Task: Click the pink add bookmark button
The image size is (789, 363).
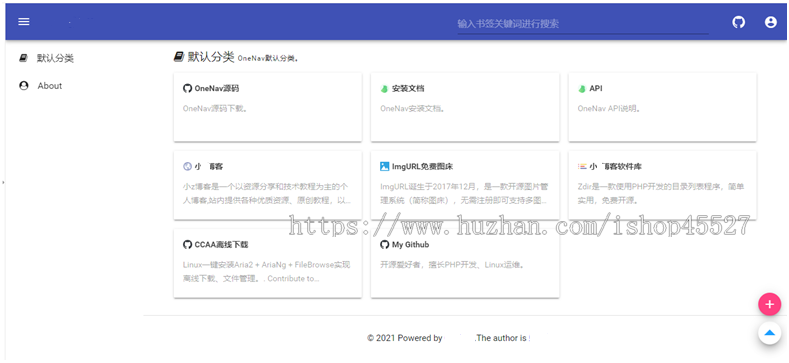Action: pyautogui.click(x=769, y=304)
